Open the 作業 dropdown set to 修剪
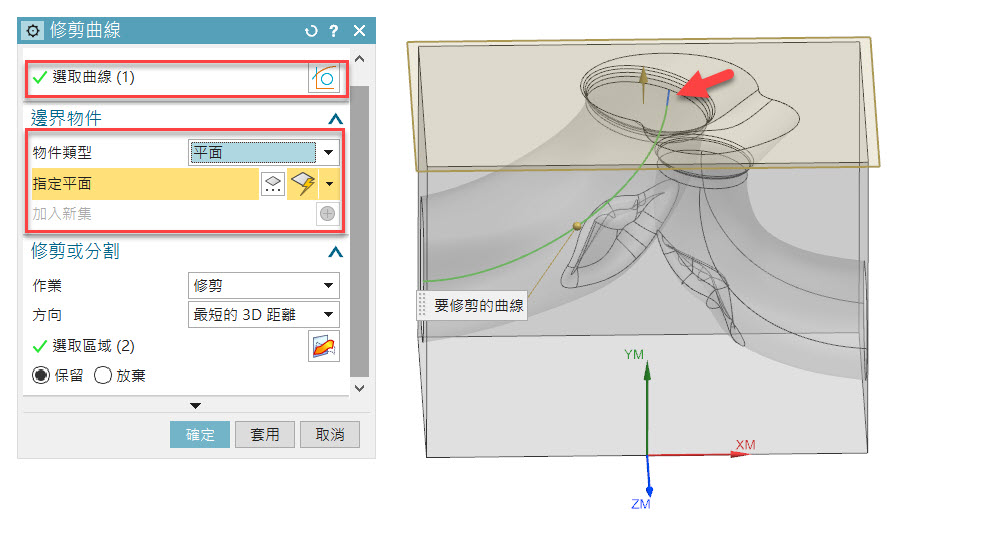The width and height of the screenshot is (981, 533). point(263,285)
